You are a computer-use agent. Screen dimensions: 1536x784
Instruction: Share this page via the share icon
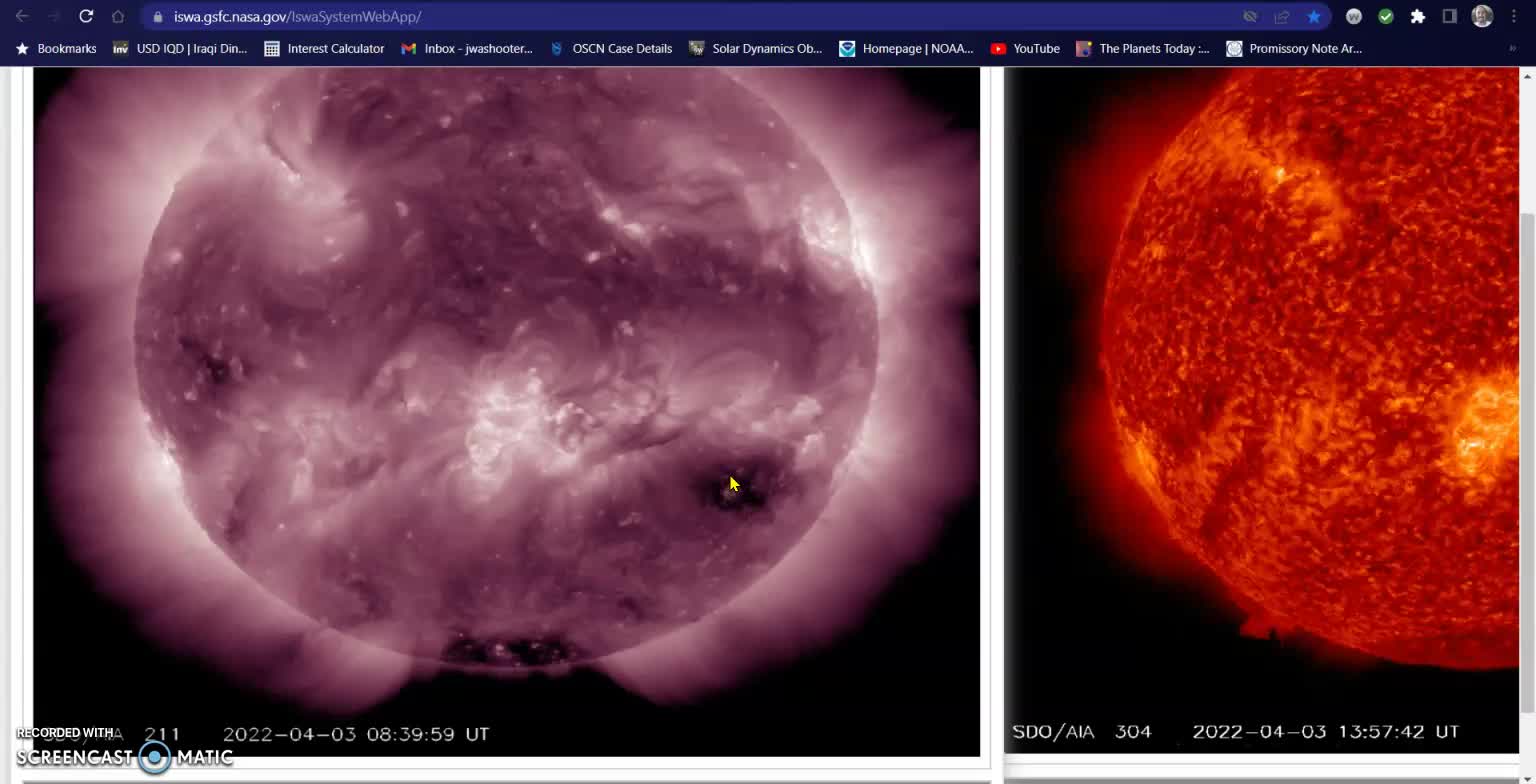[x=1281, y=17]
